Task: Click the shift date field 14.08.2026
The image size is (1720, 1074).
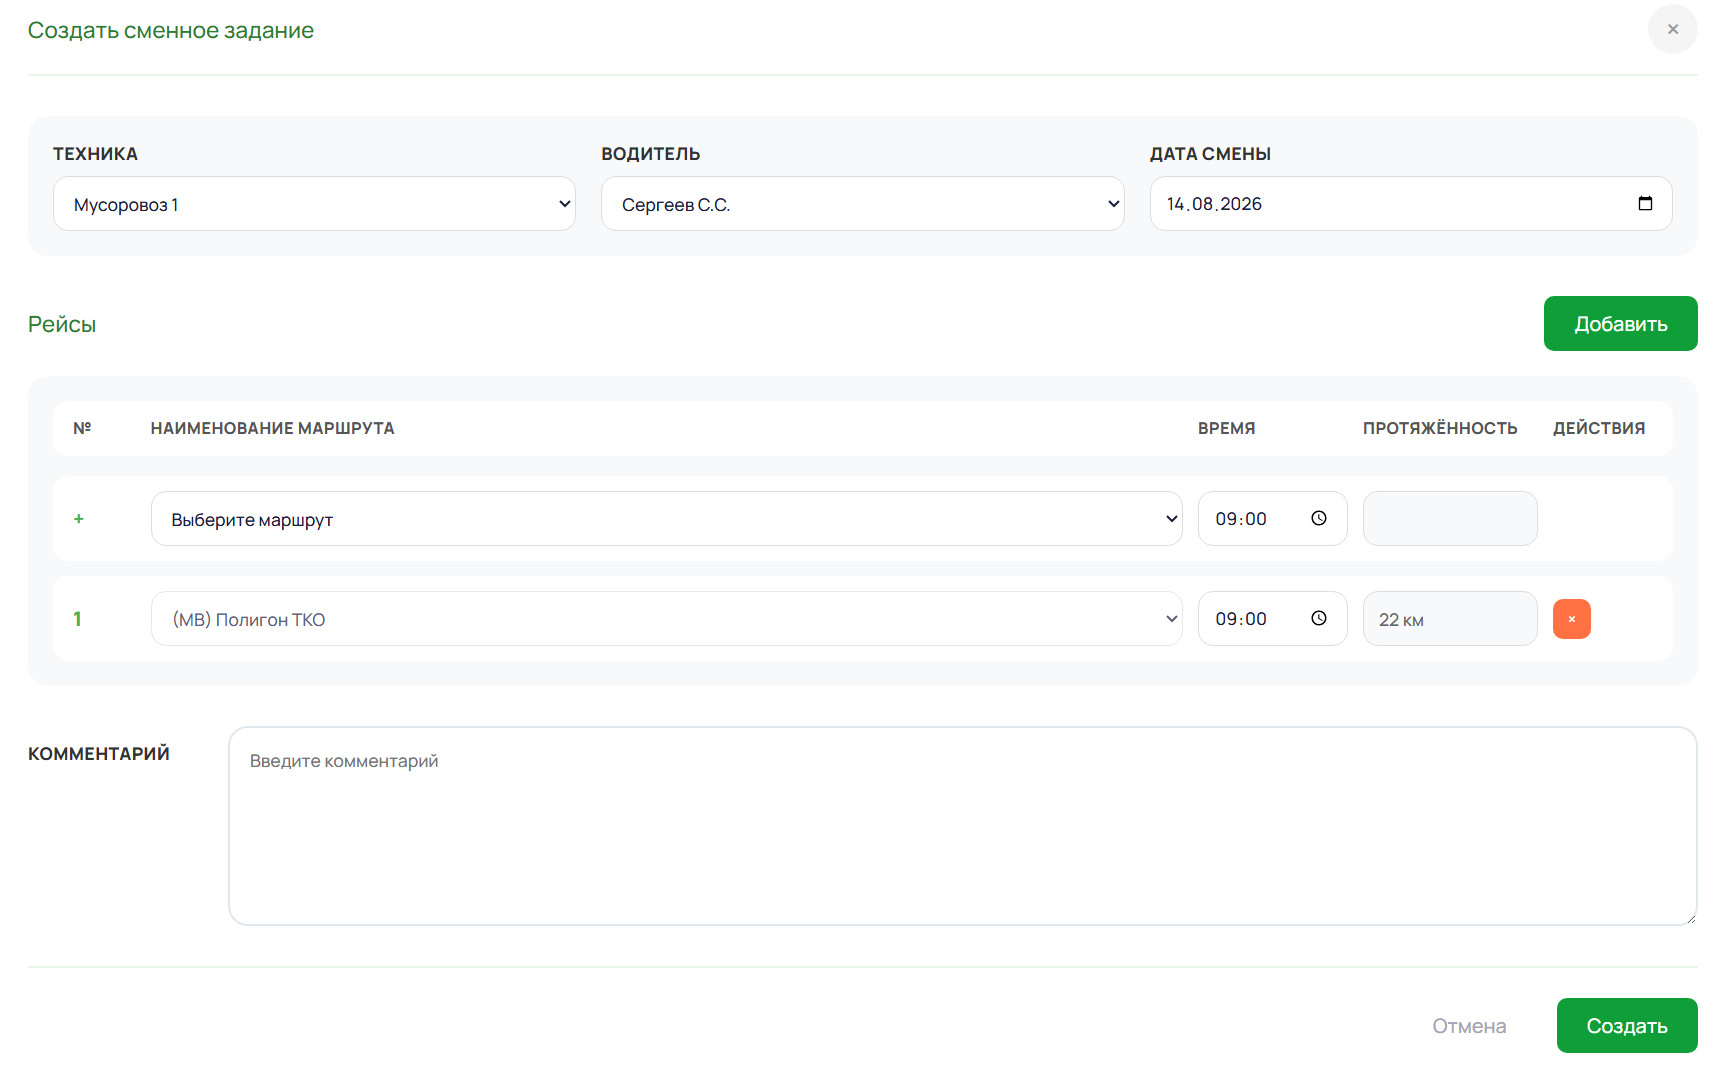Action: tap(1410, 204)
